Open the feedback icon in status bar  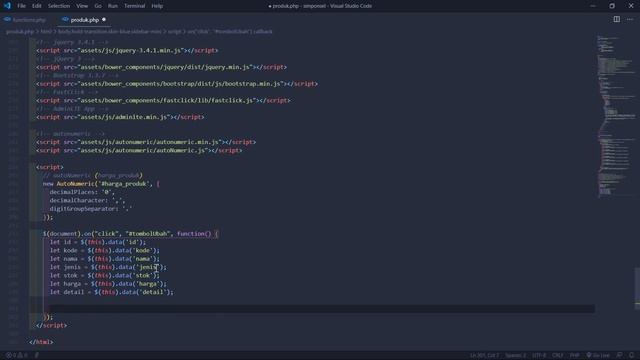point(620,355)
